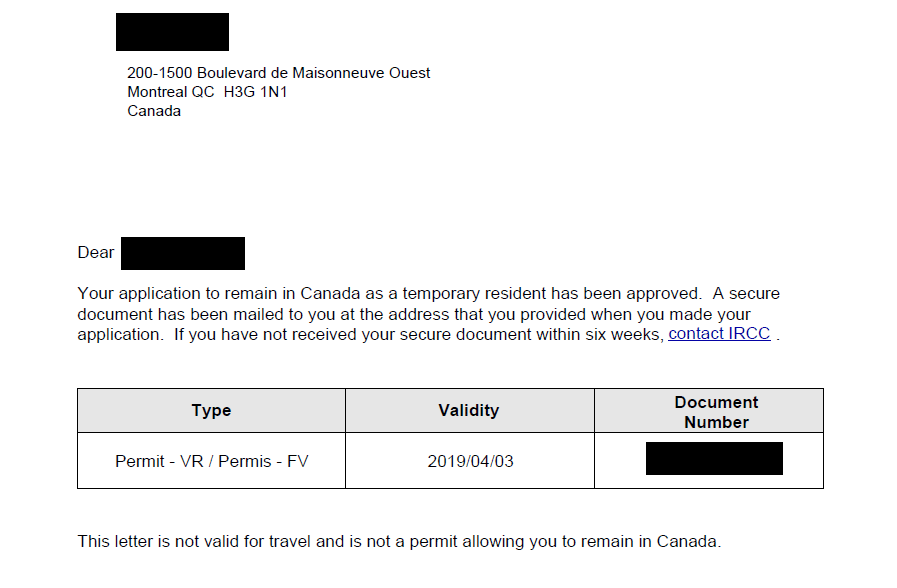The width and height of the screenshot is (897, 588).
Task: Click the redacted name after Dear
Action: [182, 253]
